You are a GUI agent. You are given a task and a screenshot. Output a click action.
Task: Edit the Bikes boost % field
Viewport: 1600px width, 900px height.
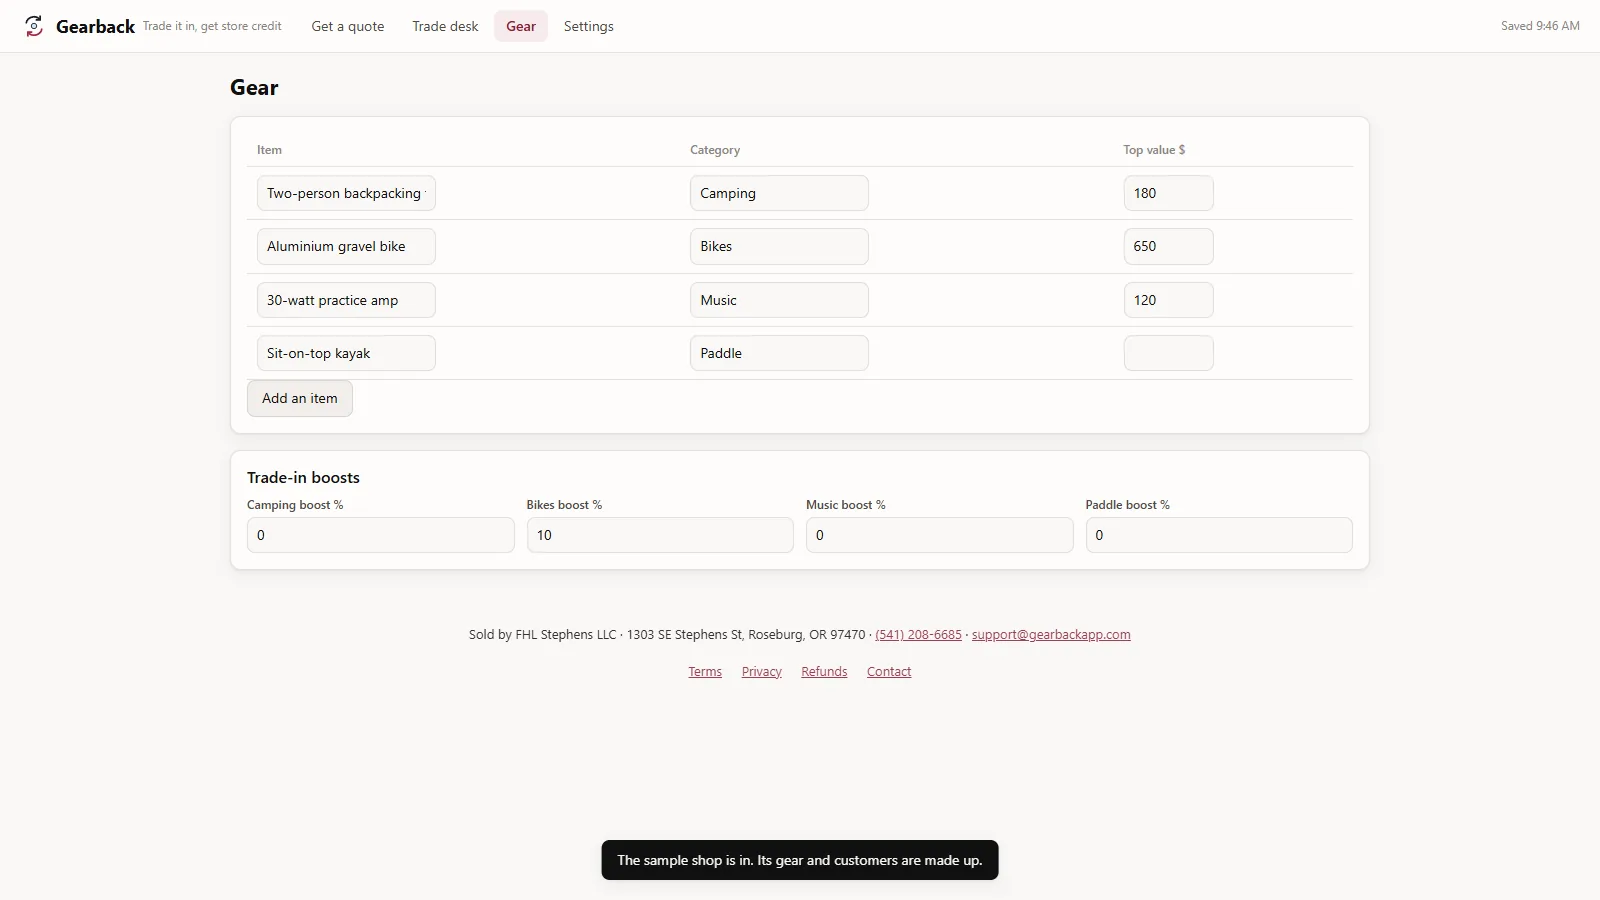[x=660, y=535]
